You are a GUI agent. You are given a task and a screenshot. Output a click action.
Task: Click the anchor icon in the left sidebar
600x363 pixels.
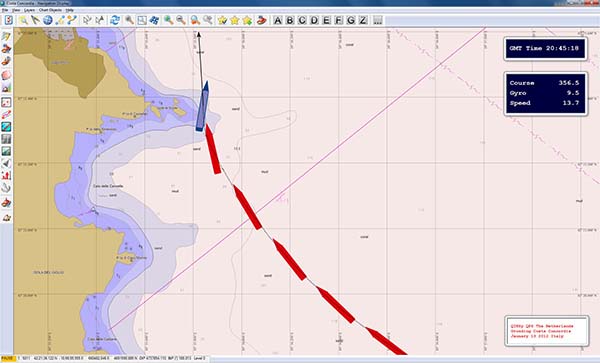click(6, 187)
